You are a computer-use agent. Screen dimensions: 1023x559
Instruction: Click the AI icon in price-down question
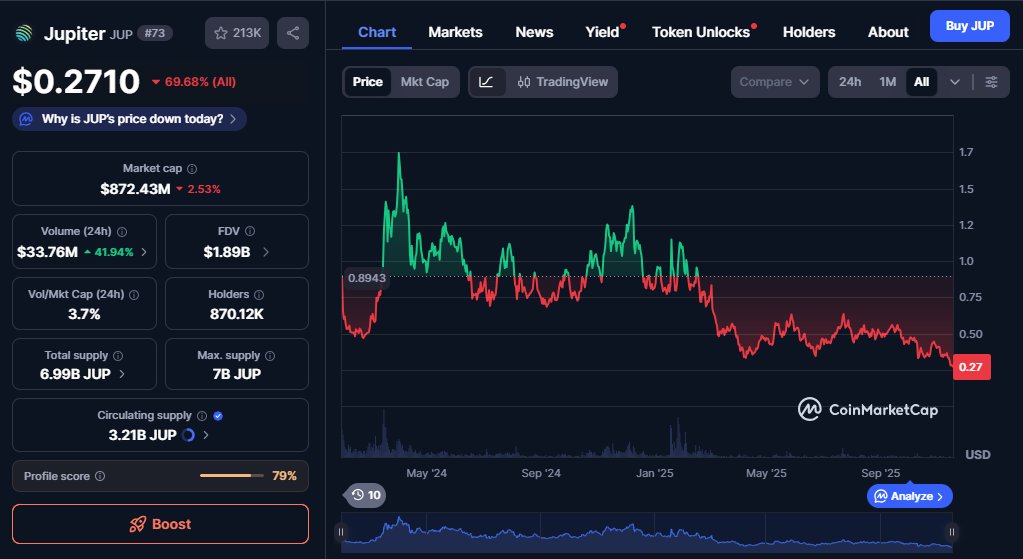(x=26, y=119)
